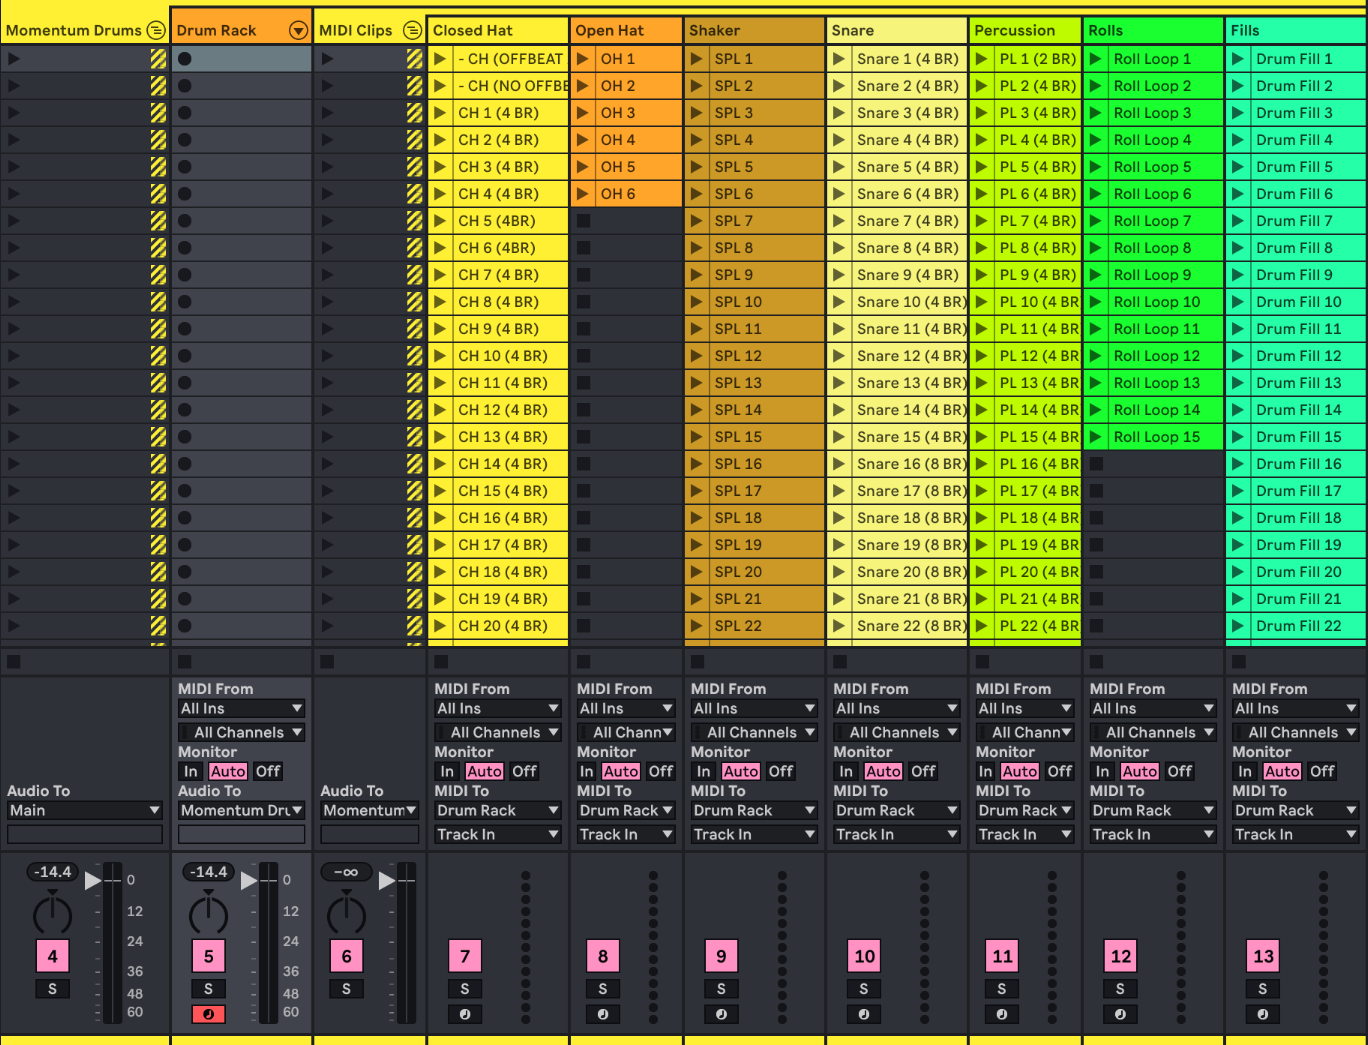The image size is (1368, 1045).
Task: Switch Open Hat monitor to In
Action: (587, 771)
